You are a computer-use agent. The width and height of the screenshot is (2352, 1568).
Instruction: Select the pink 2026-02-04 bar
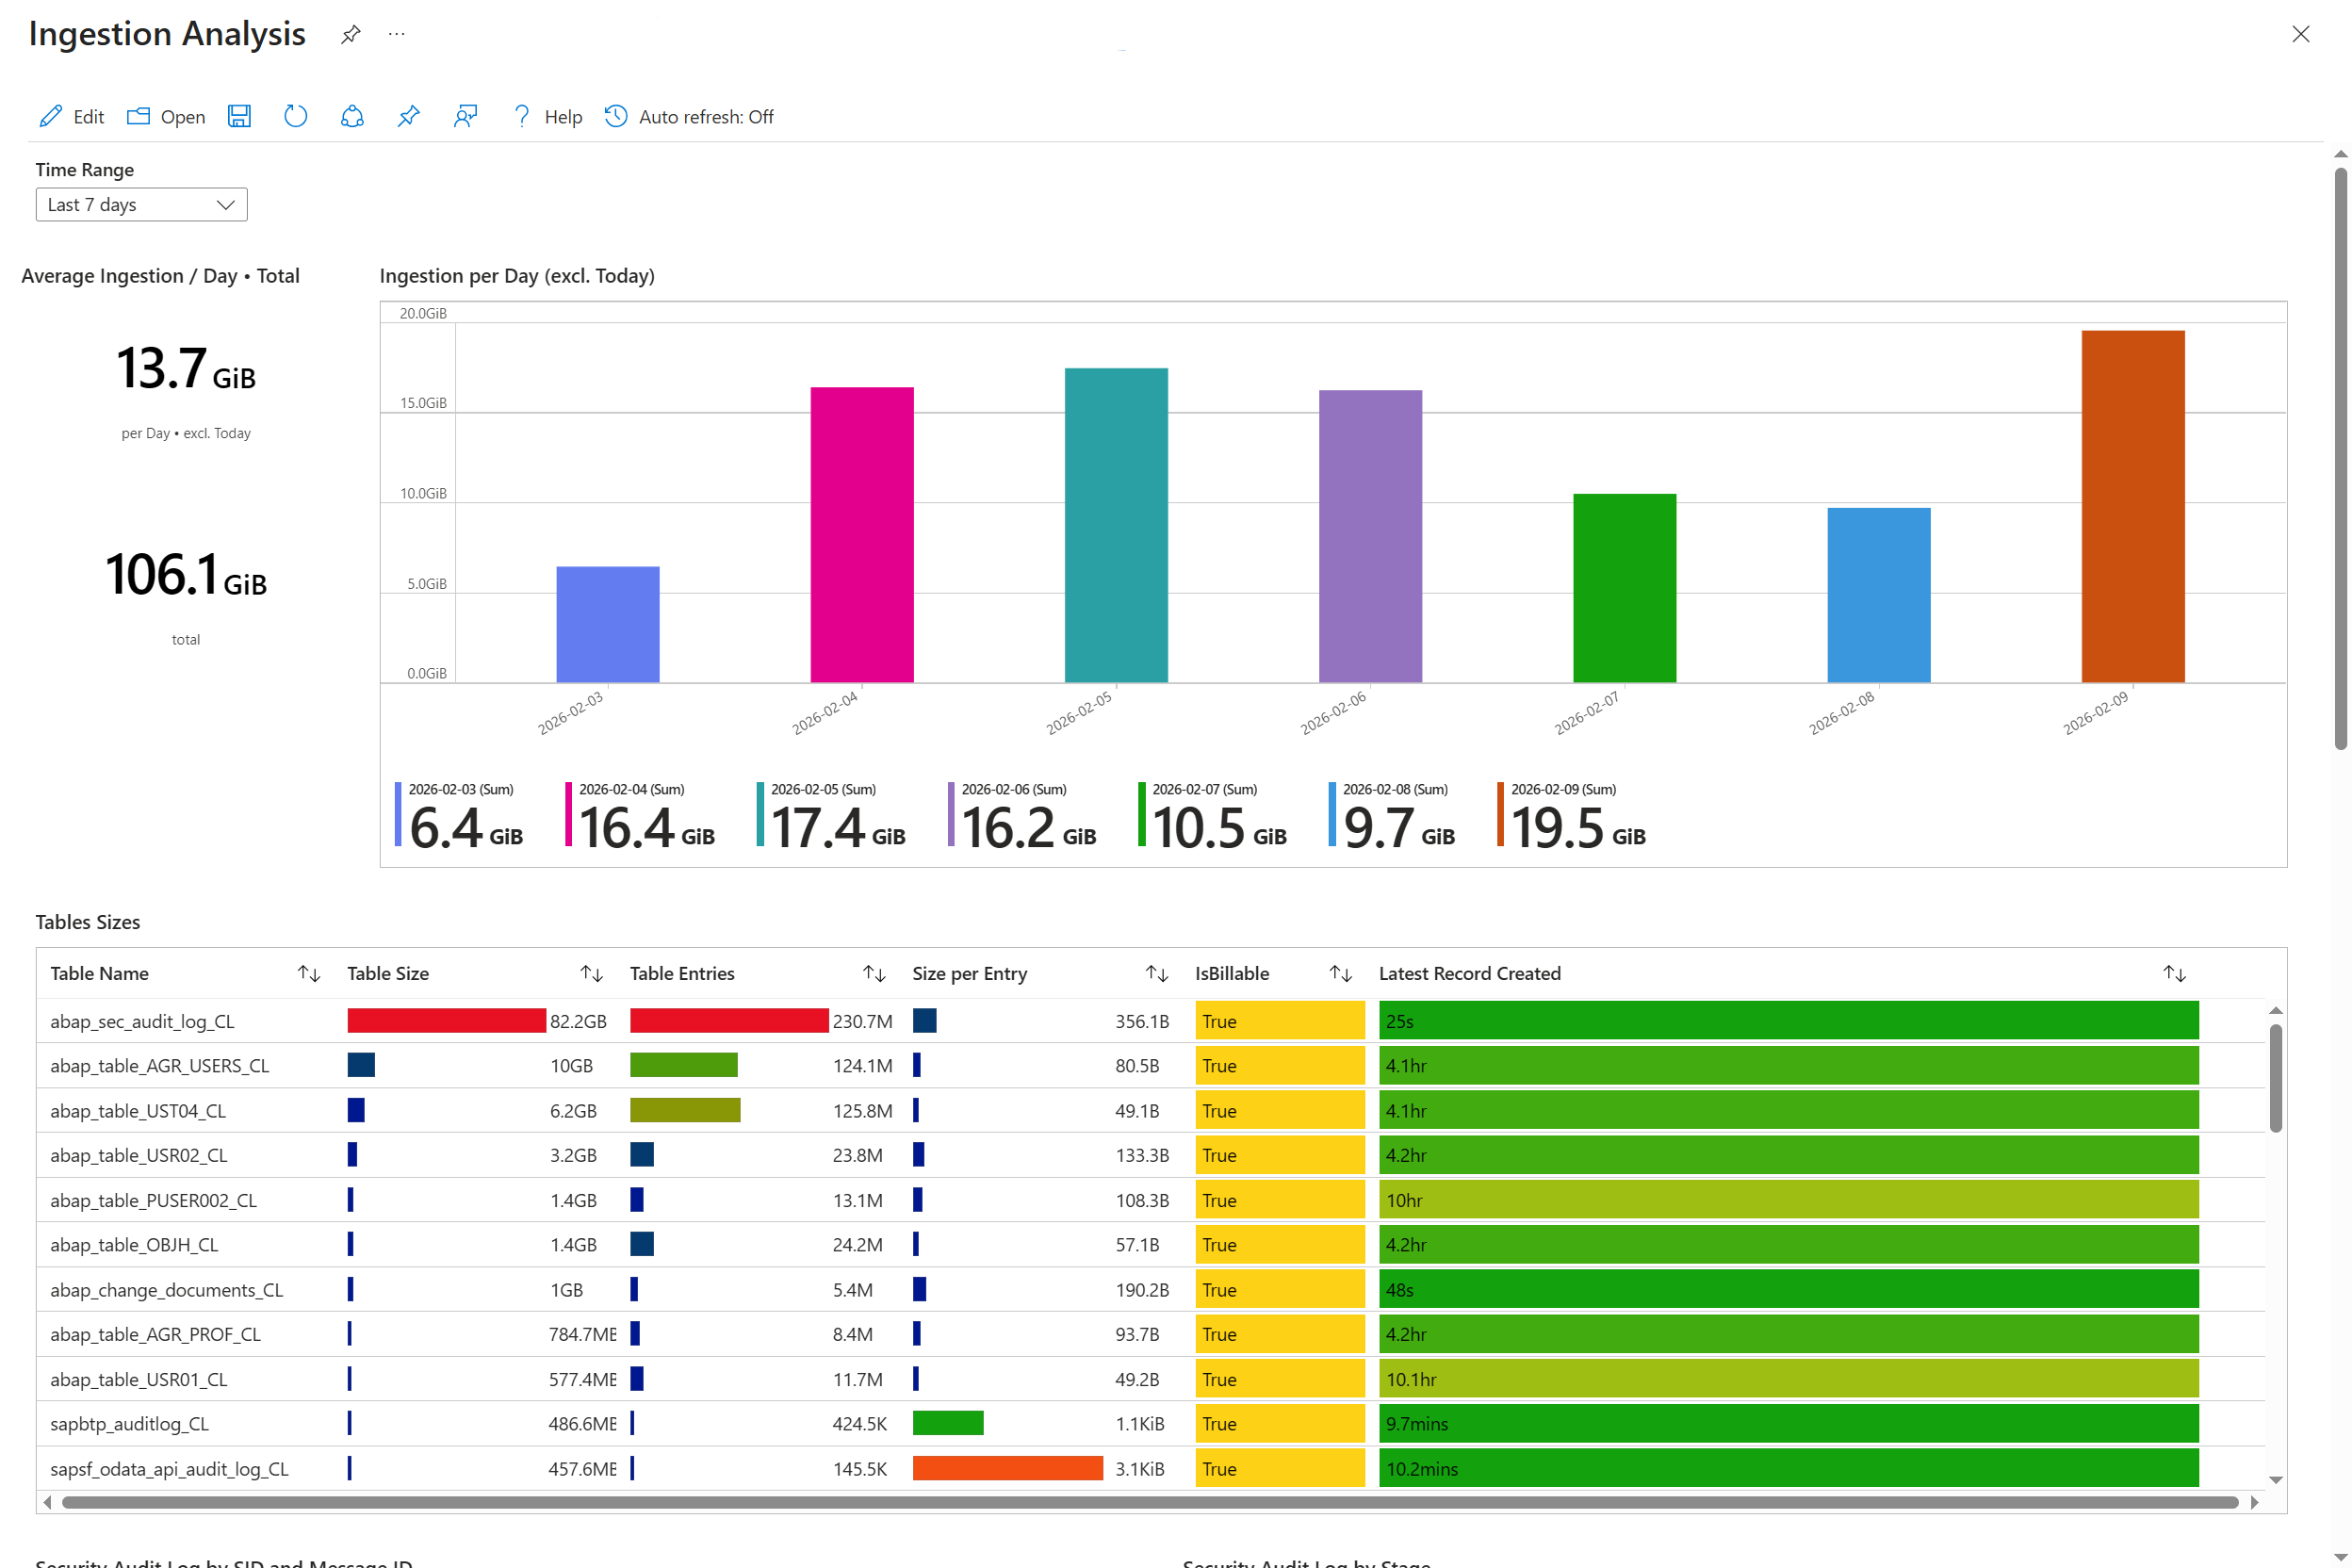(862, 535)
